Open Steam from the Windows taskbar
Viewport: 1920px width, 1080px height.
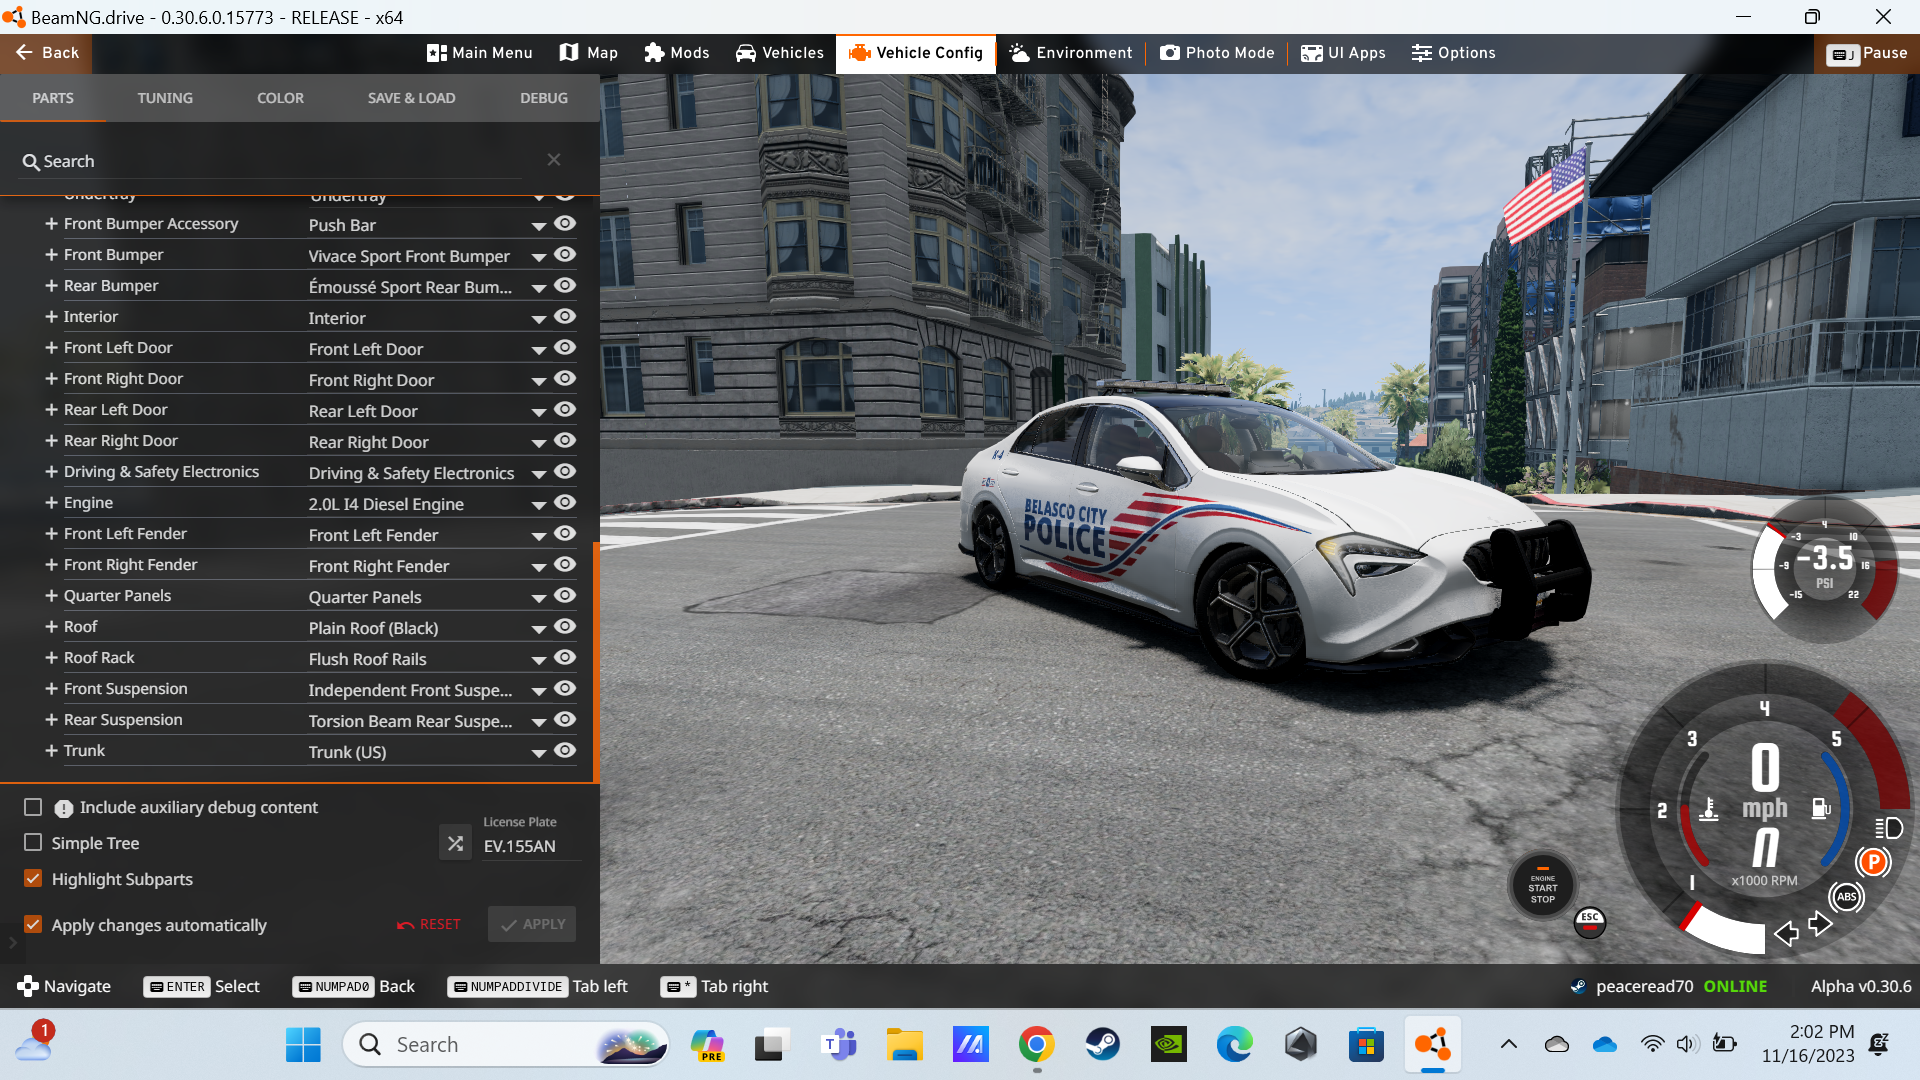tap(1102, 1045)
